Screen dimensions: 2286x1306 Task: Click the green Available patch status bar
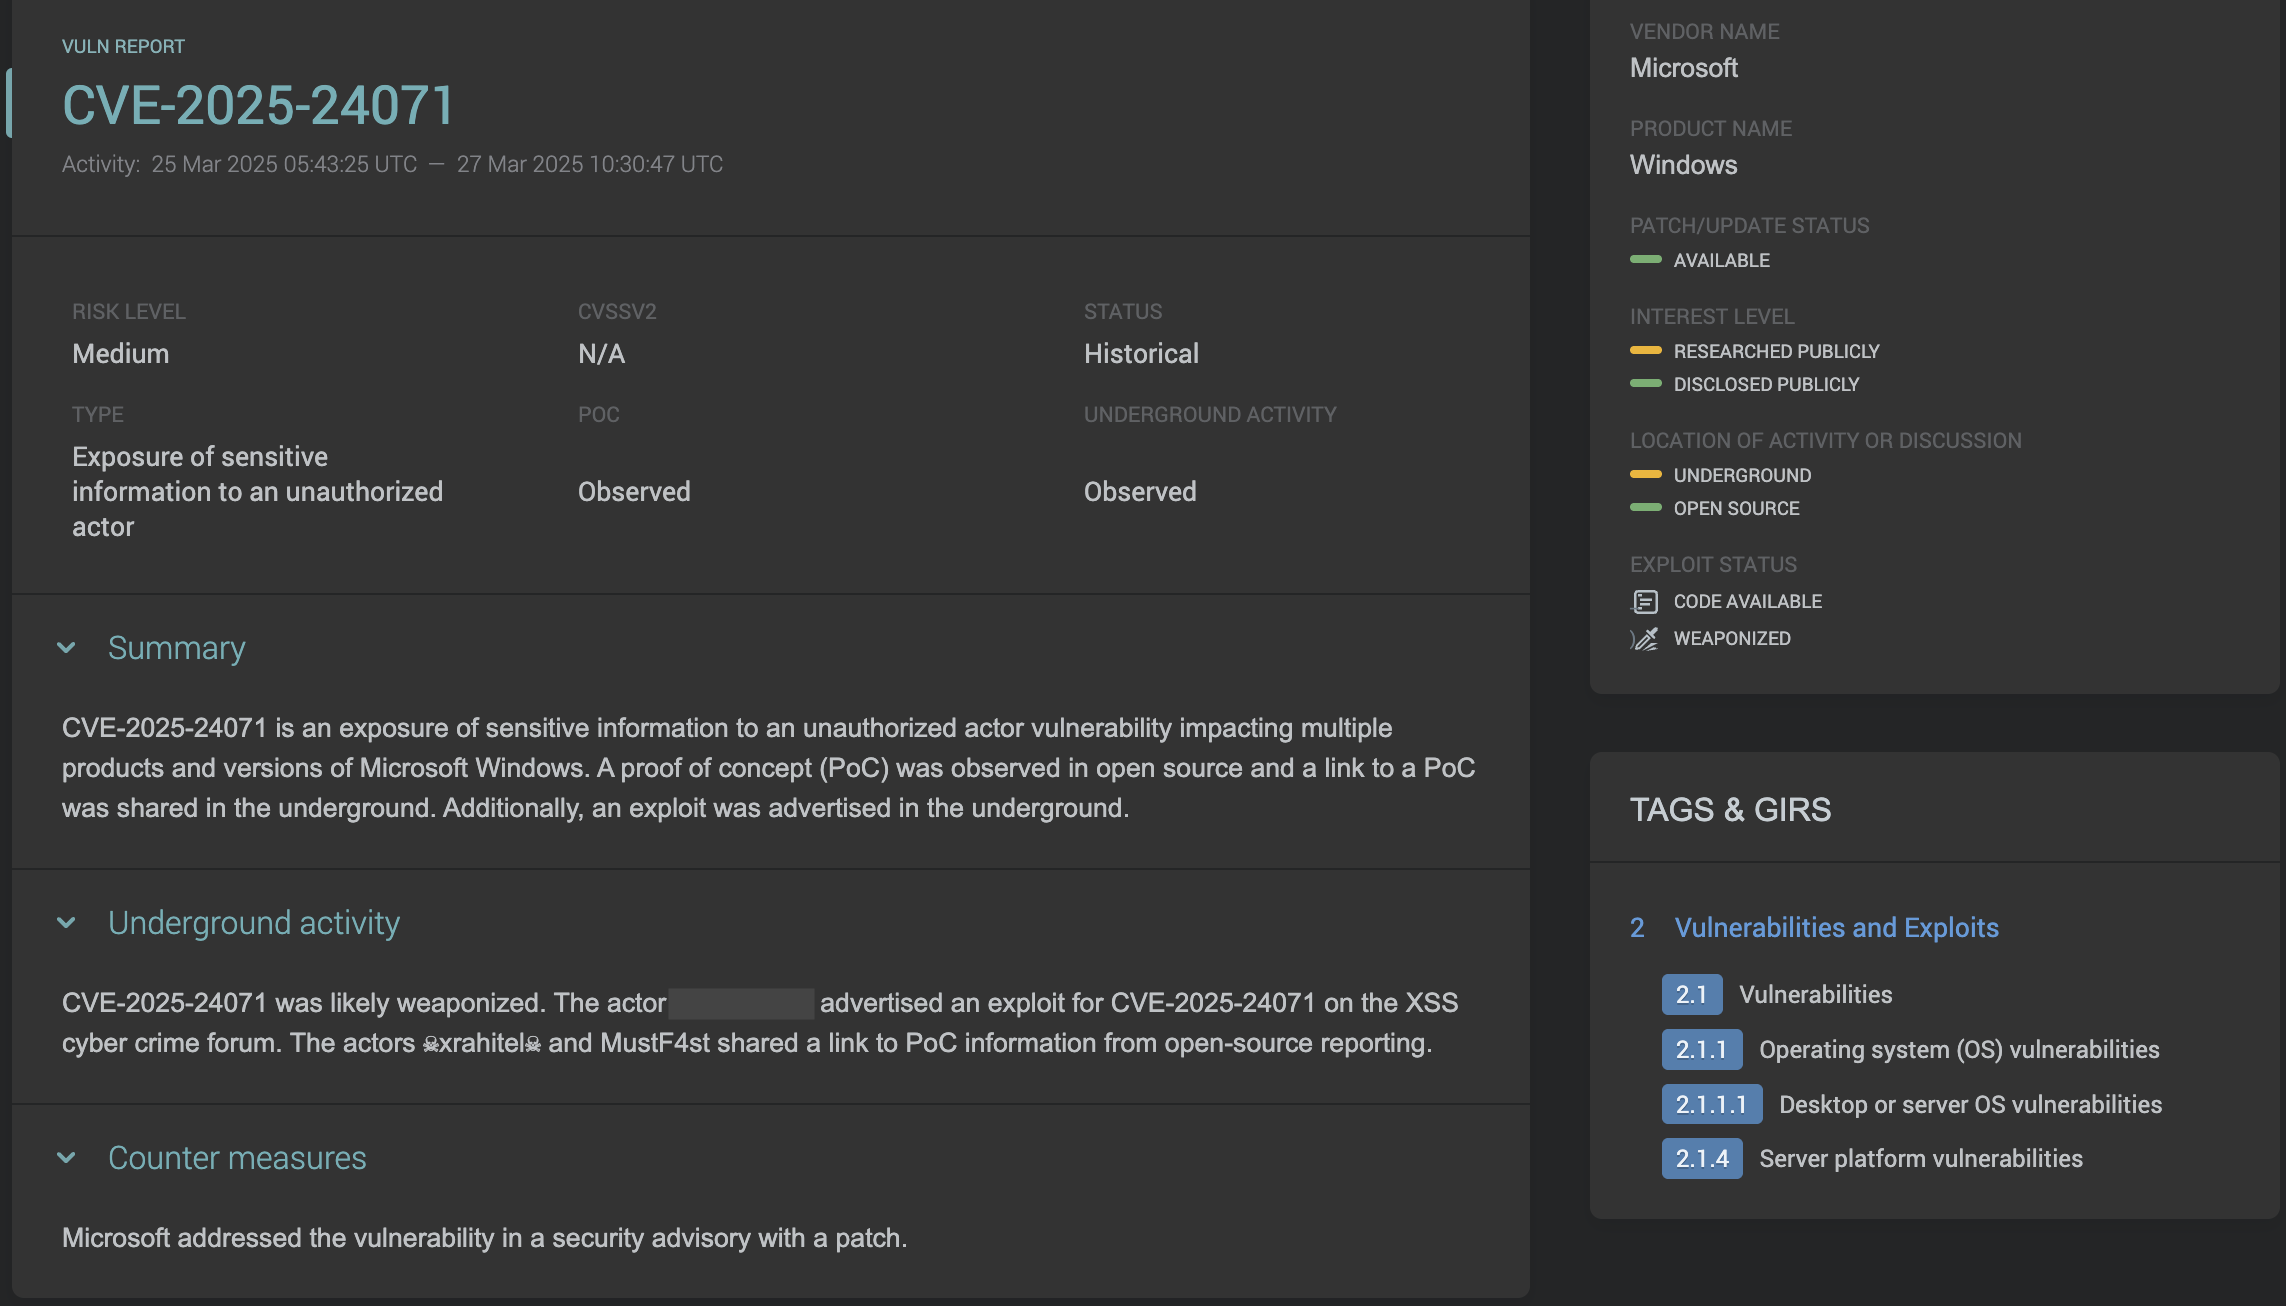(1645, 260)
